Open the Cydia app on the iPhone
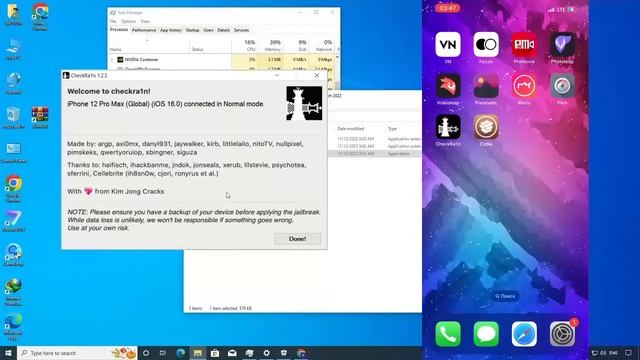Image resolution: width=640 pixels, height=360 pixels. pyautogui.click(x=486, y=127)
